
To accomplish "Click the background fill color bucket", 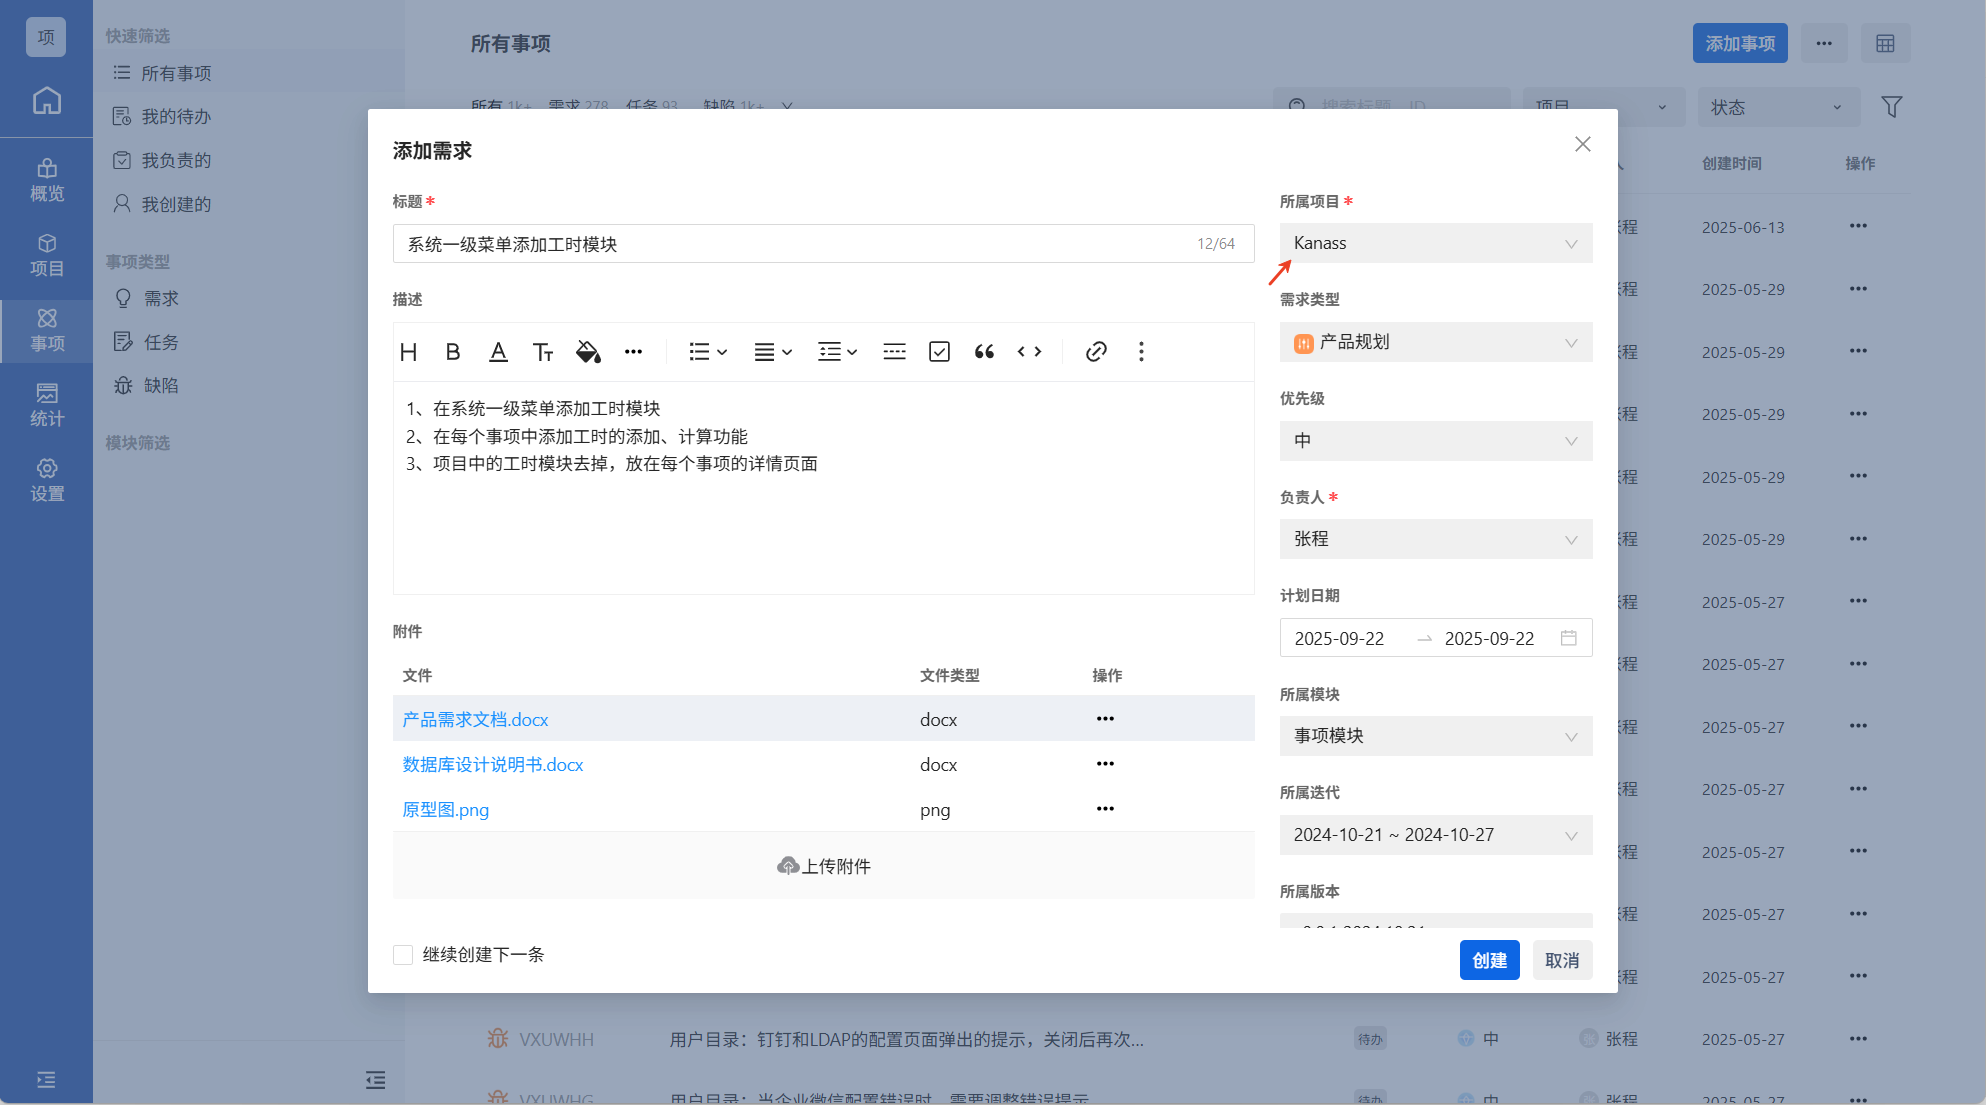I will [588, 352].
